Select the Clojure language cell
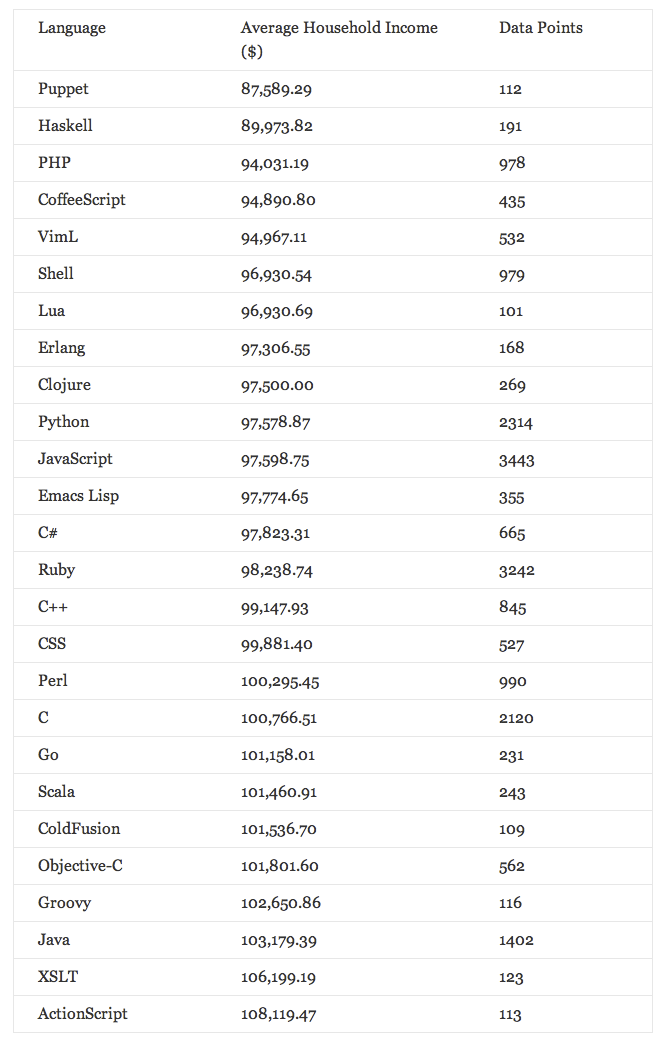667x1045 pixels. [65, 385]
